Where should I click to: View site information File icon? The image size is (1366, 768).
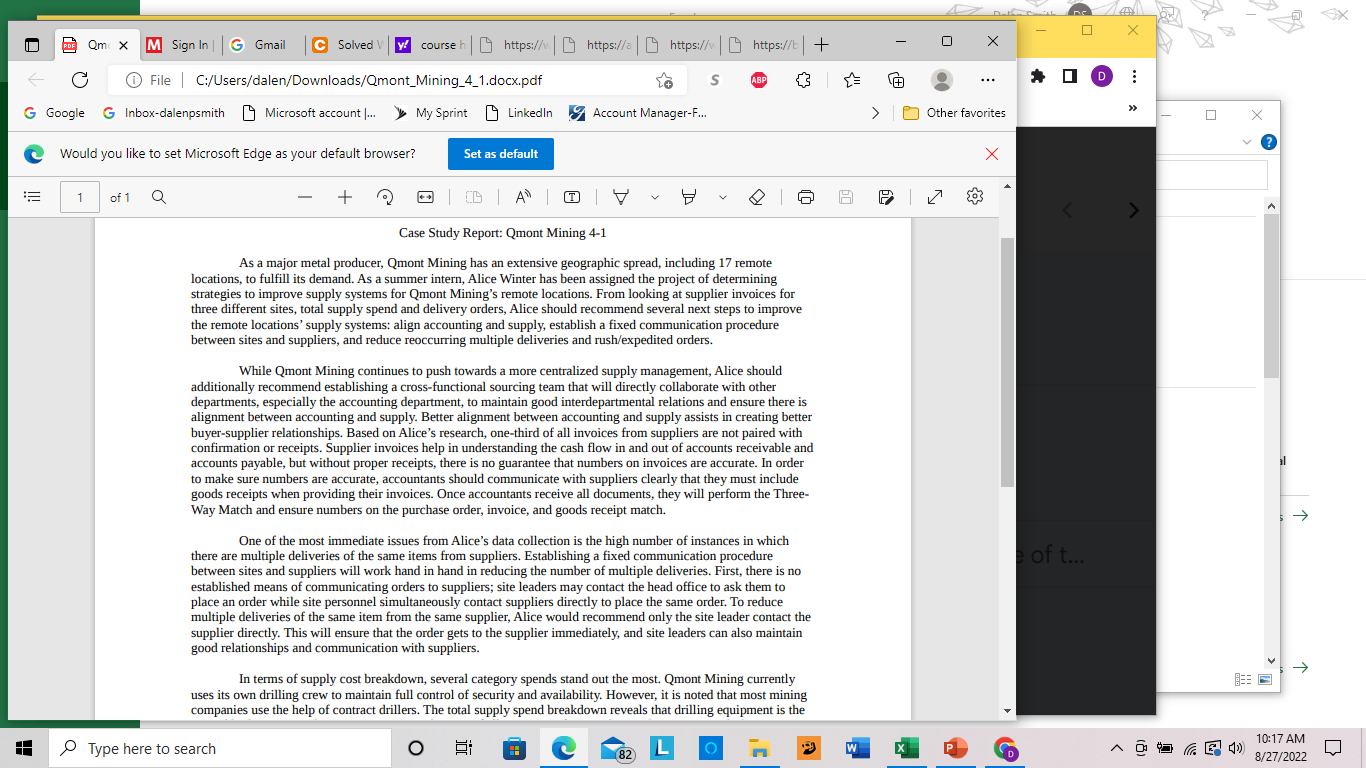pyautogui.click(x=148, y=80)
